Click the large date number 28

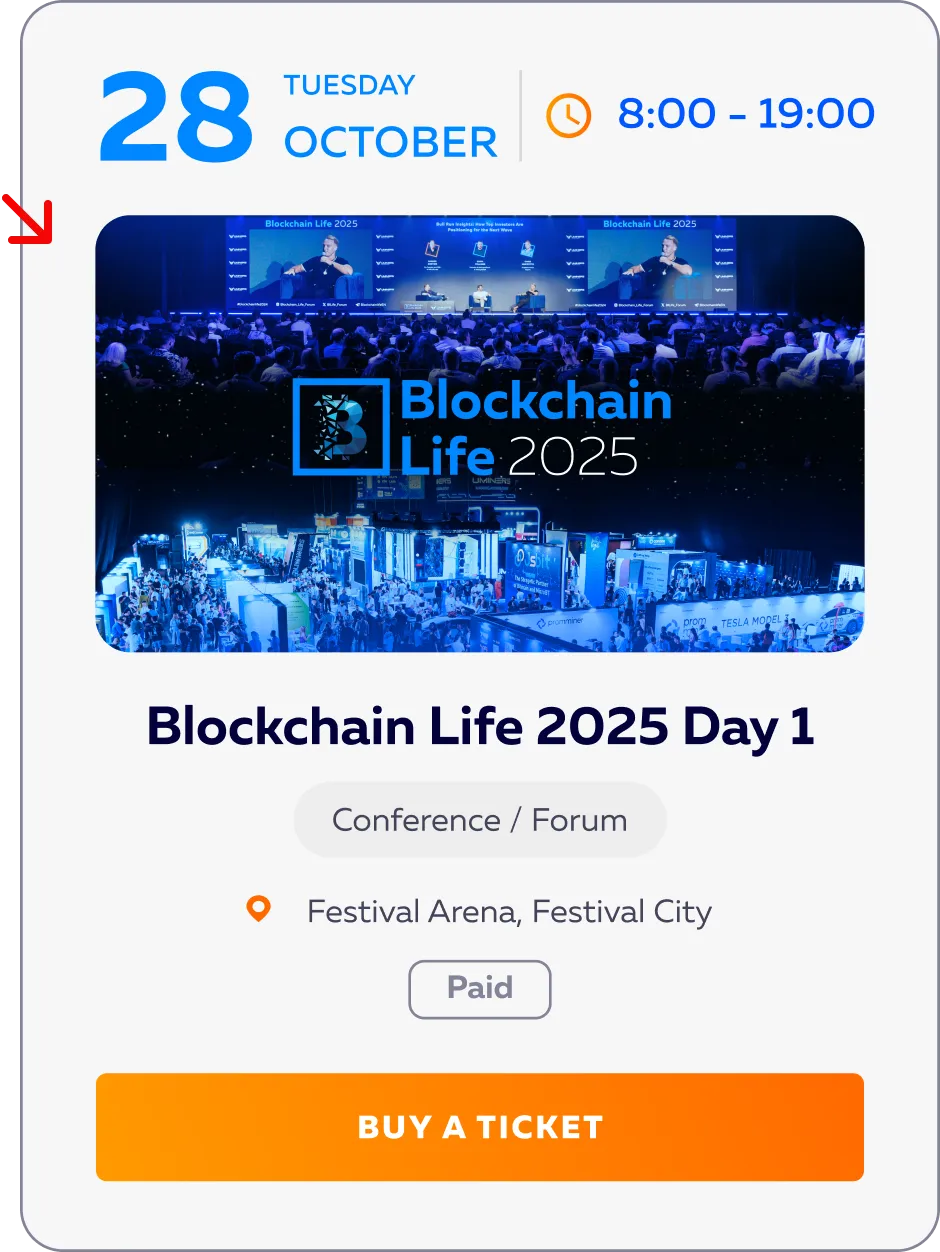(x=176, y=119)
